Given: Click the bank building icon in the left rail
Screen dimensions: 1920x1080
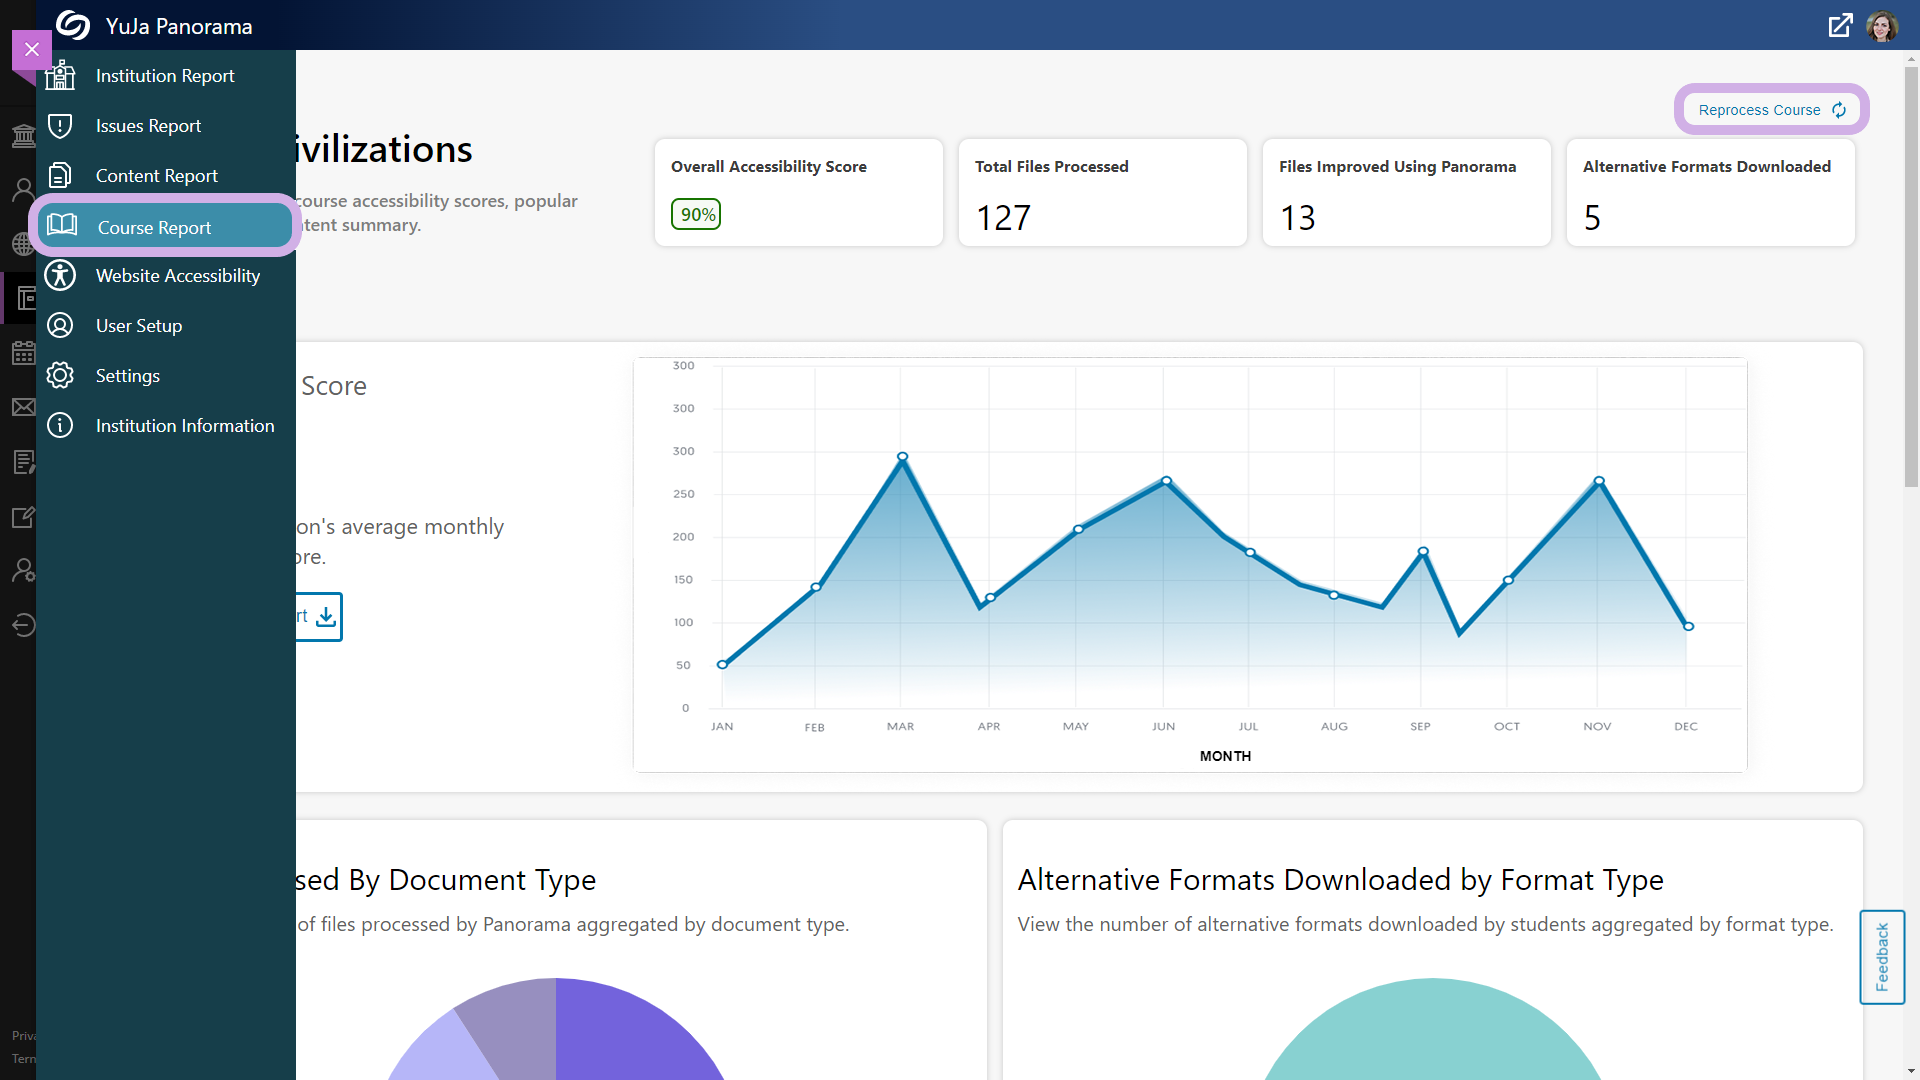Looking at the screenshot, I should [x=24, y=135].
